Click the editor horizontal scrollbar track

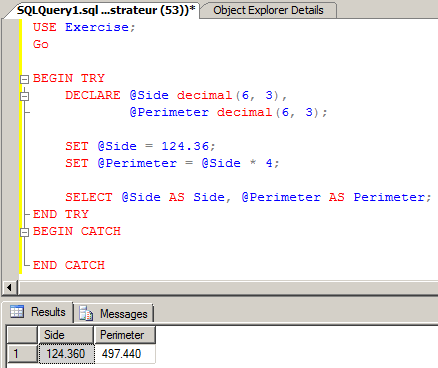tap(228, 287)
